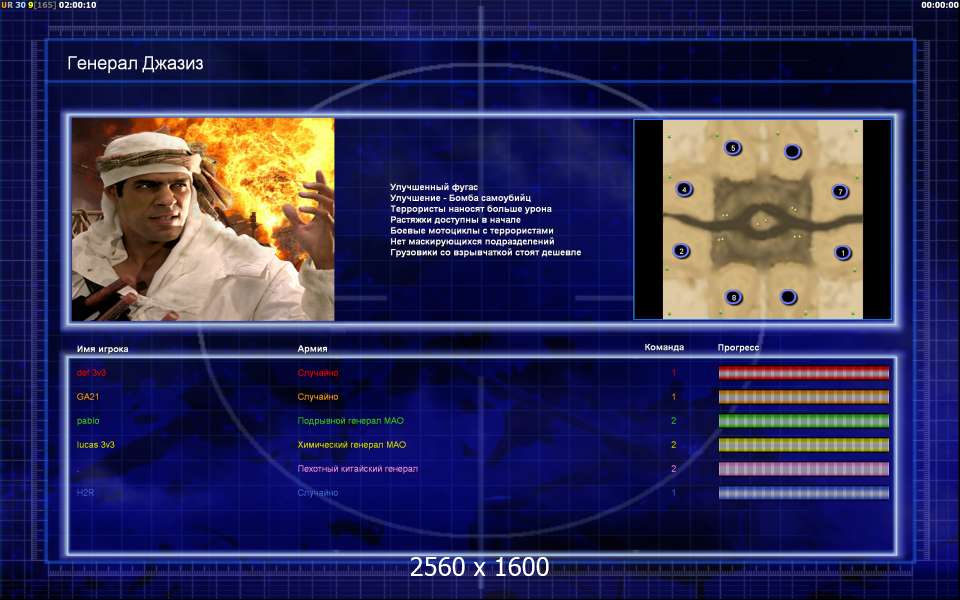Click bonus line 'Террористы наносят больше урона'
This screenshot has width=960, height=600.
(471, 209)
